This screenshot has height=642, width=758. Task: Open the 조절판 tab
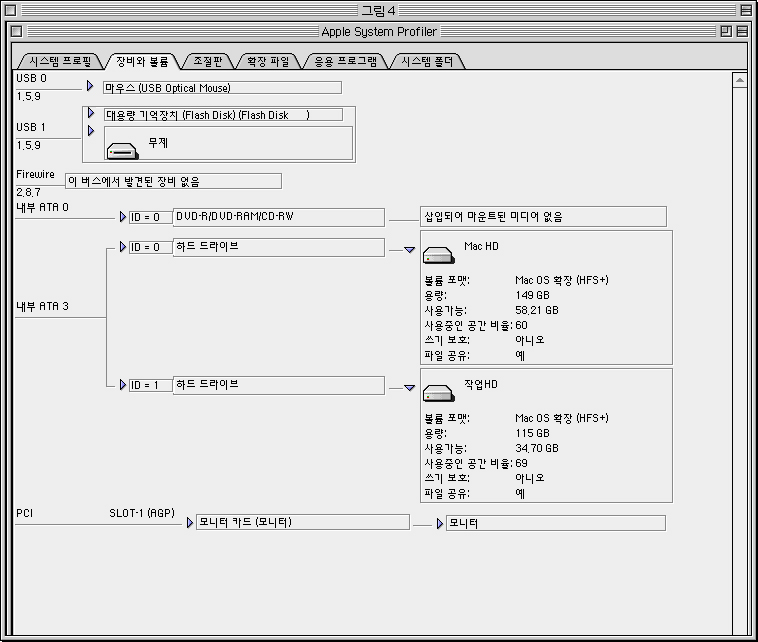(x=208, y=61)
